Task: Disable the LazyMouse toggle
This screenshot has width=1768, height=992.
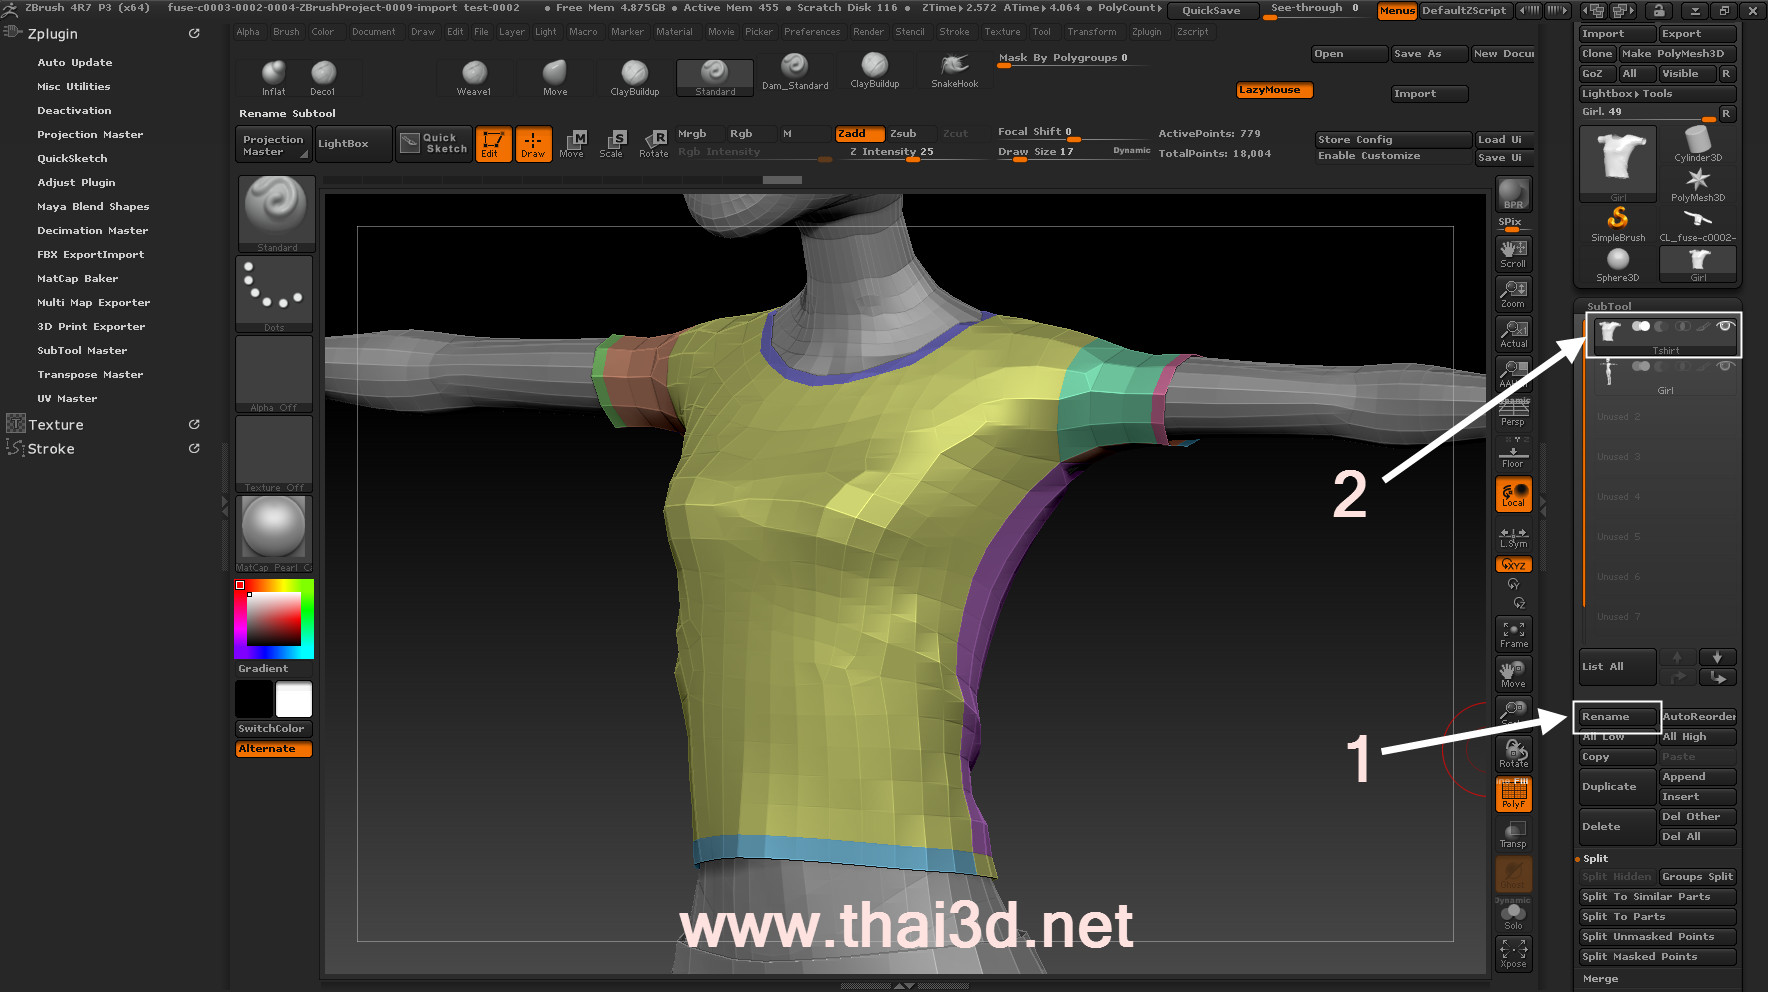Action: tap(1274, 90)
